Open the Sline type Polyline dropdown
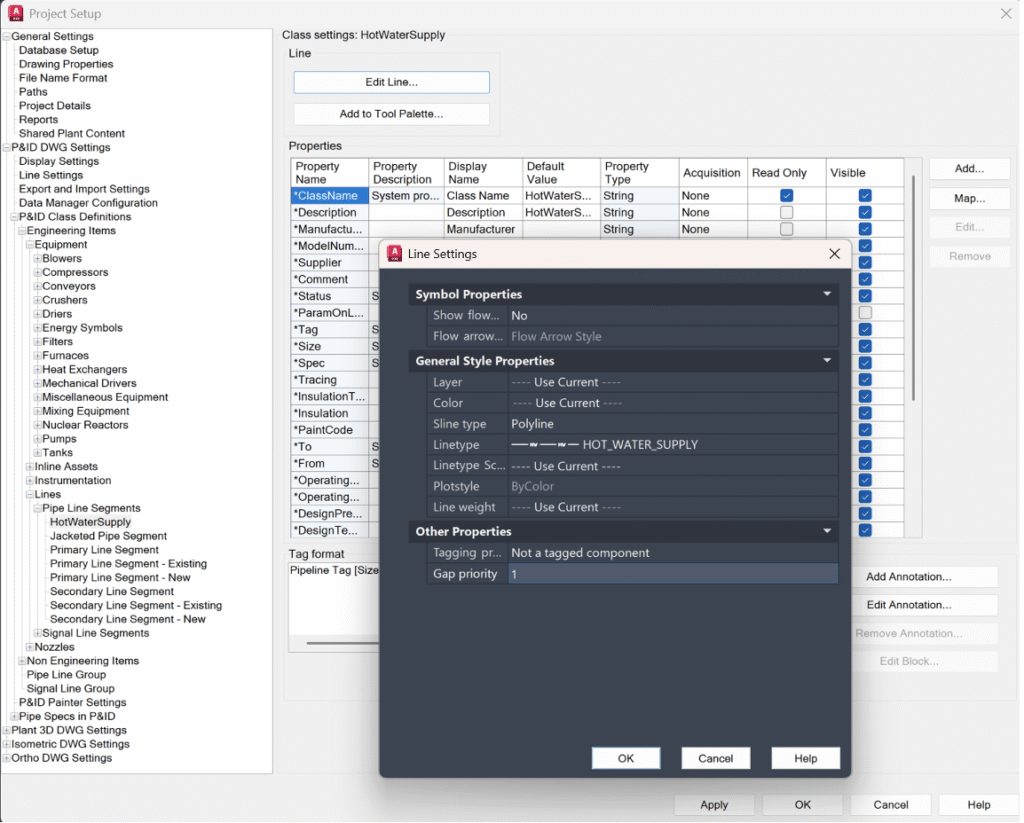Image resolution: width=1024 pixels, height=823 pixels. click(673, 424)
